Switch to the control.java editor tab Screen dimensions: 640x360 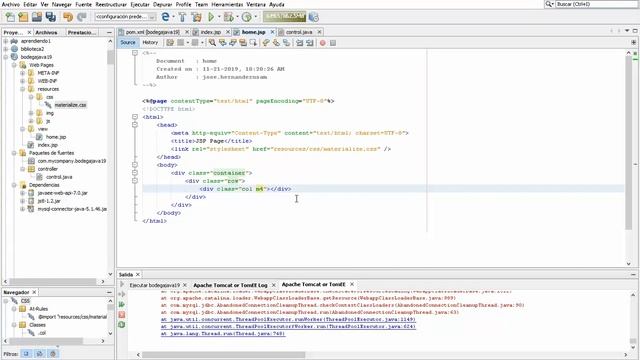click(299, 32)
